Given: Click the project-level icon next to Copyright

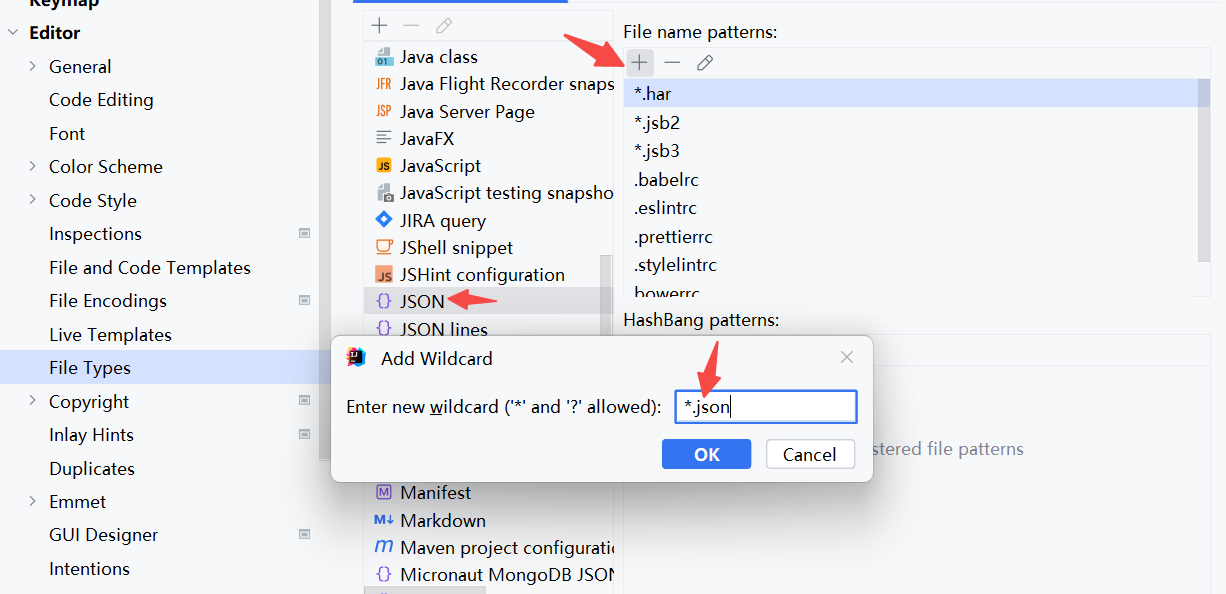Looking at the screenshot, I should tap(304, 401).
